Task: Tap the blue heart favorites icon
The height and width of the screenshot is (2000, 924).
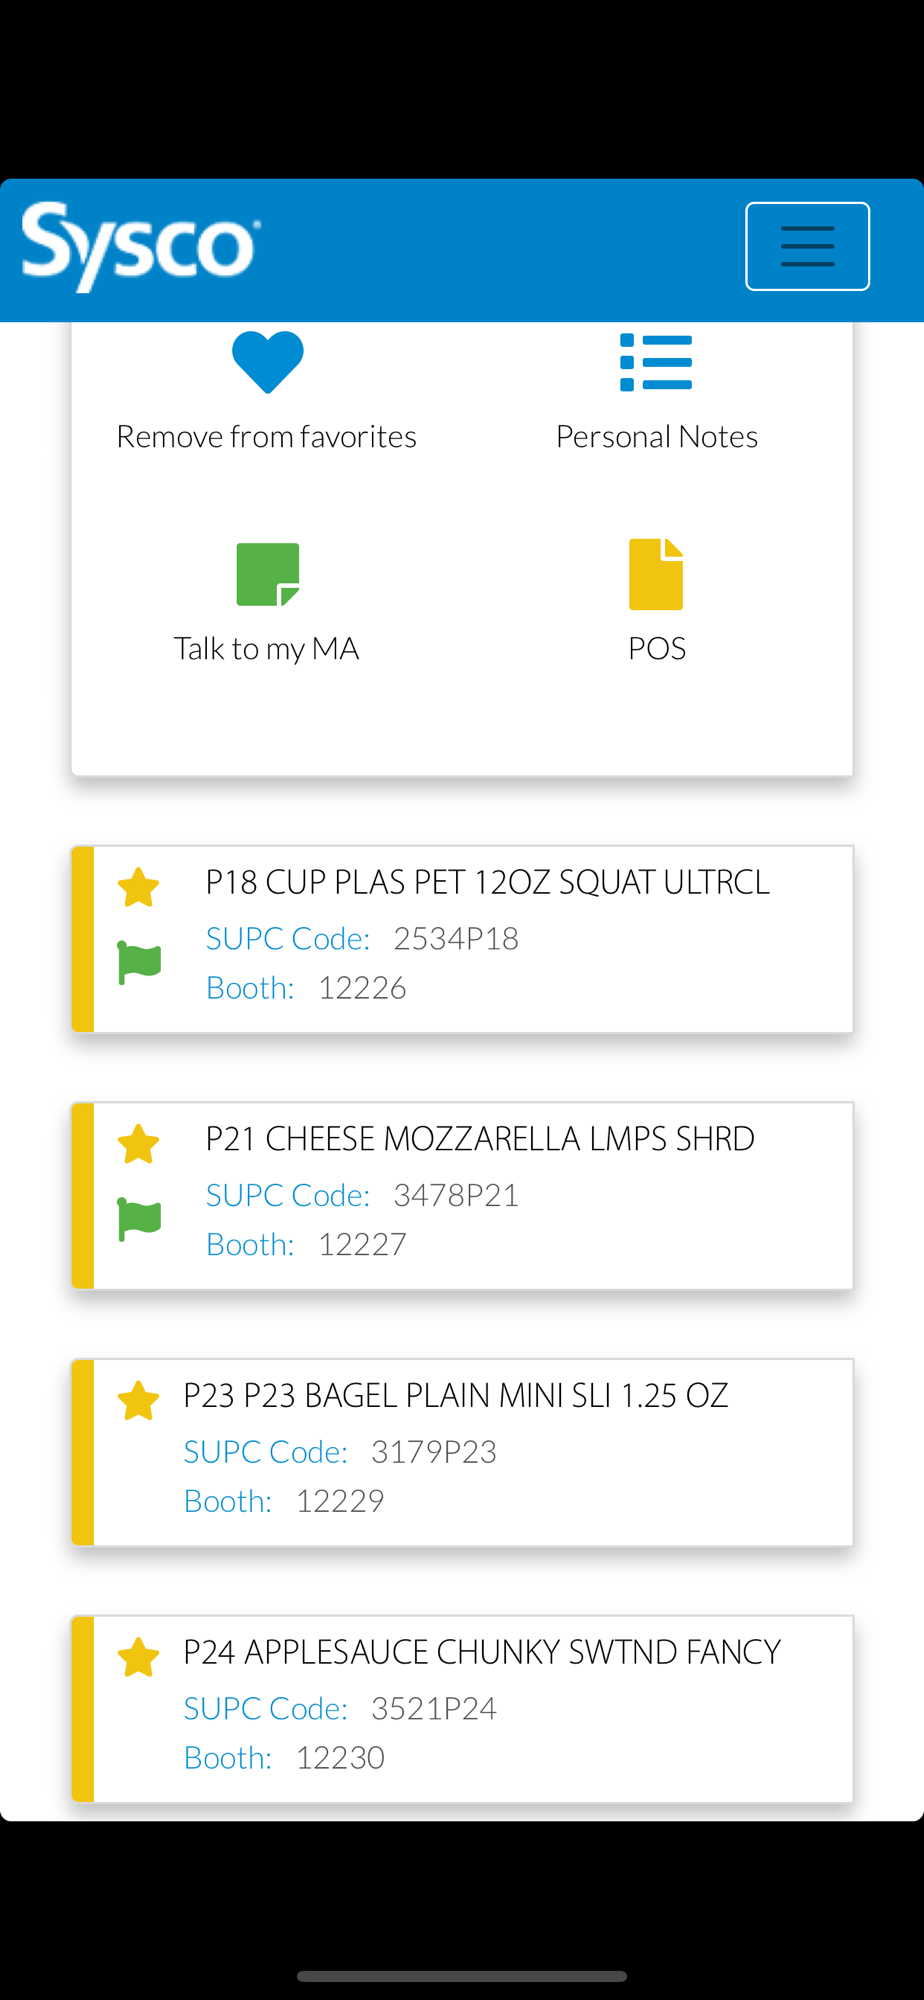Action: pyautogui.click(x=267, y=361)
